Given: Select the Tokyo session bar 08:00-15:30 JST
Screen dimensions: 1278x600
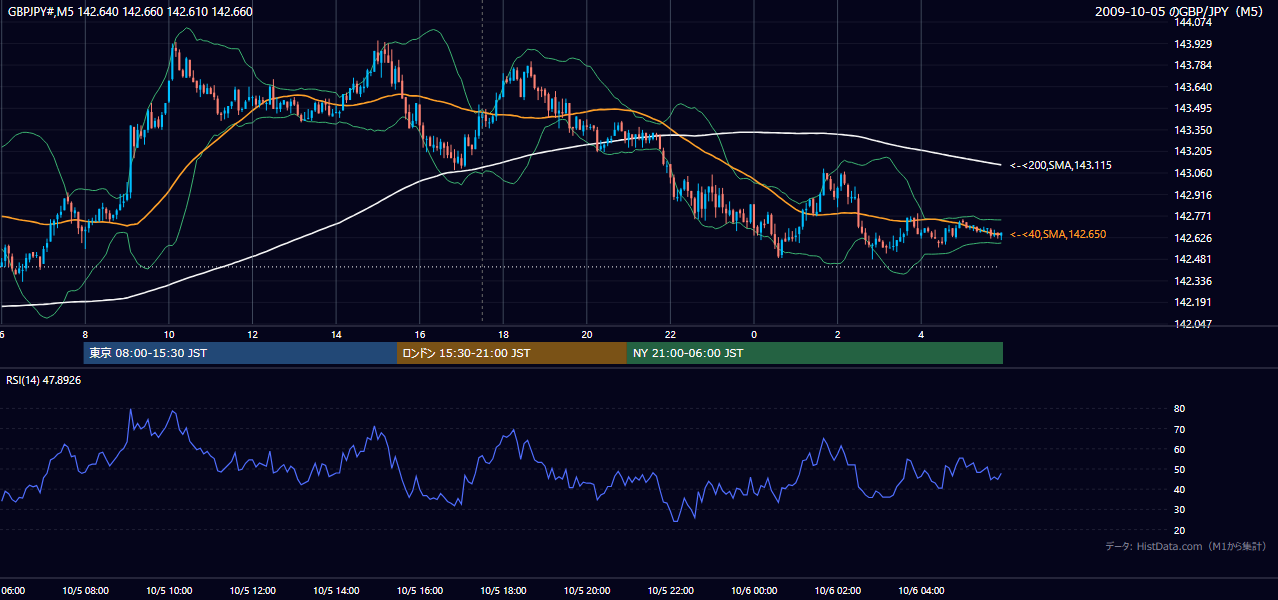Looking at the screenshot, I should click(x=240, y=353).
